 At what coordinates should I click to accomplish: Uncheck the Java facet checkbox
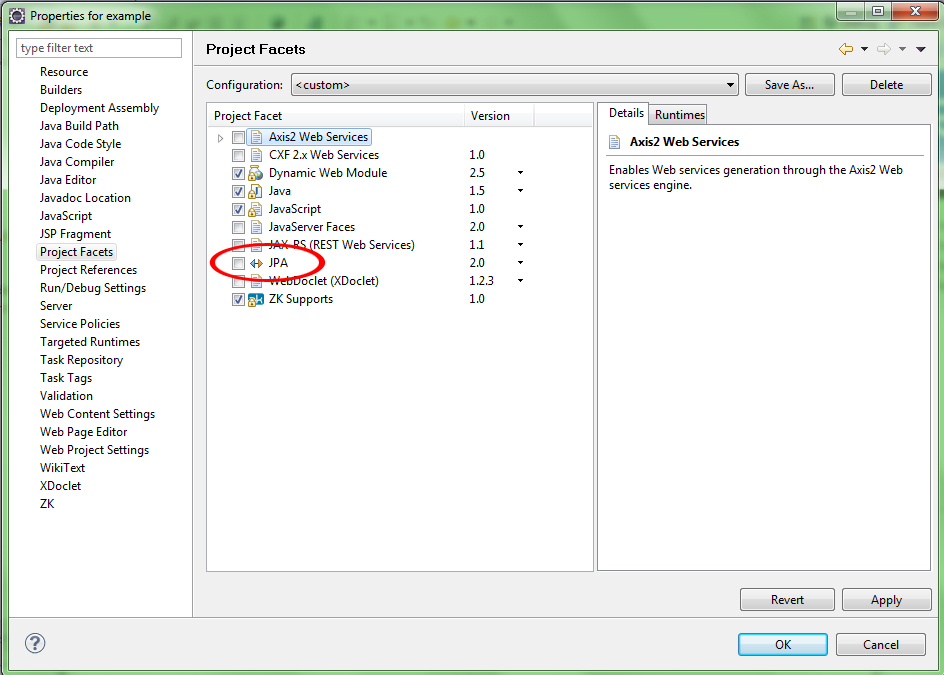(238, 191)
